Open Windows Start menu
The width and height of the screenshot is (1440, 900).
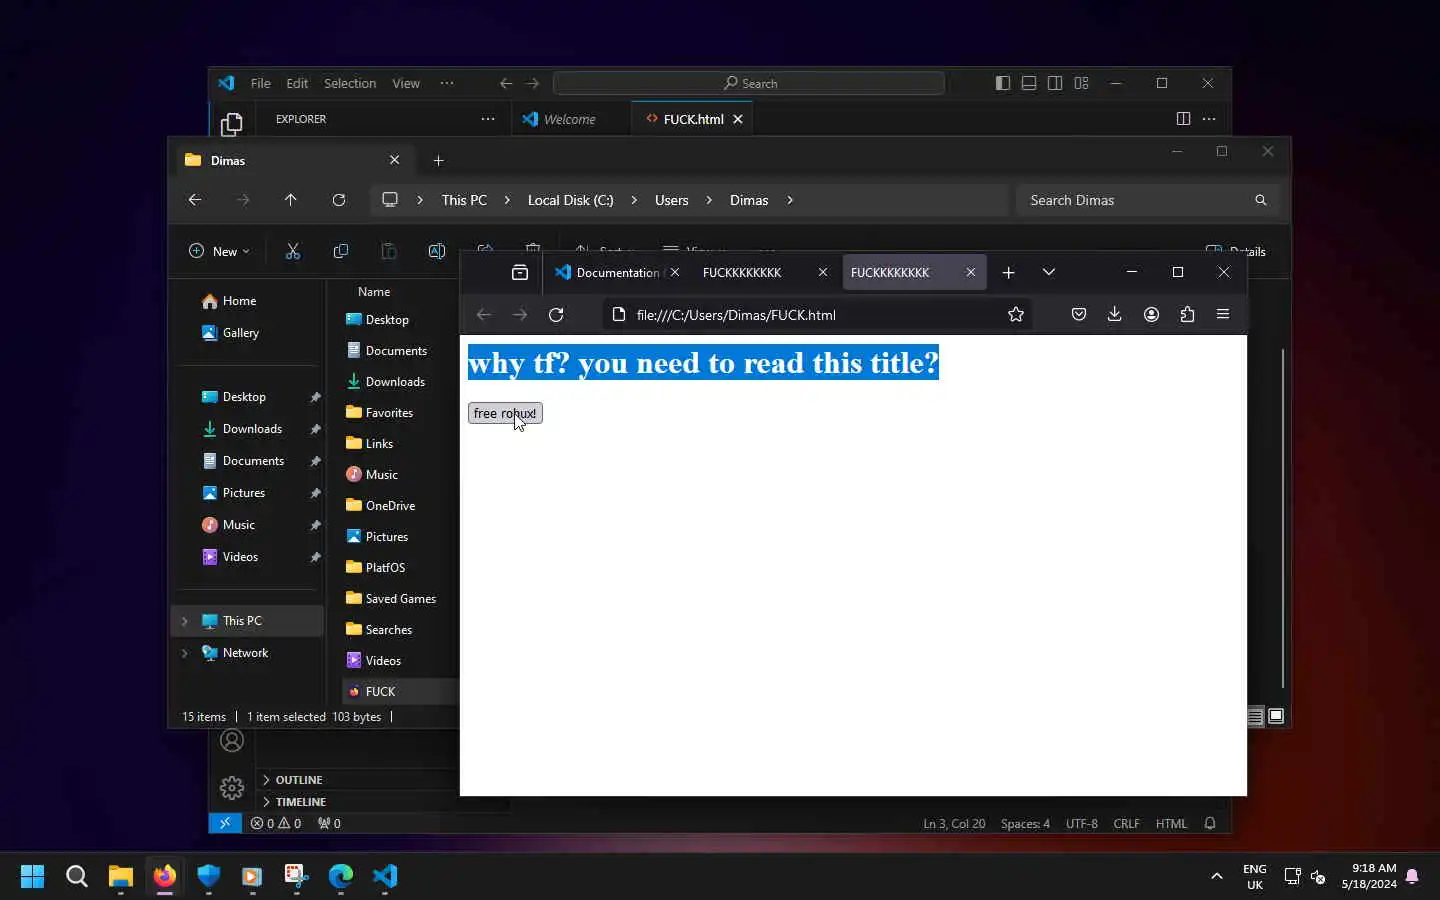click(32, 877)
